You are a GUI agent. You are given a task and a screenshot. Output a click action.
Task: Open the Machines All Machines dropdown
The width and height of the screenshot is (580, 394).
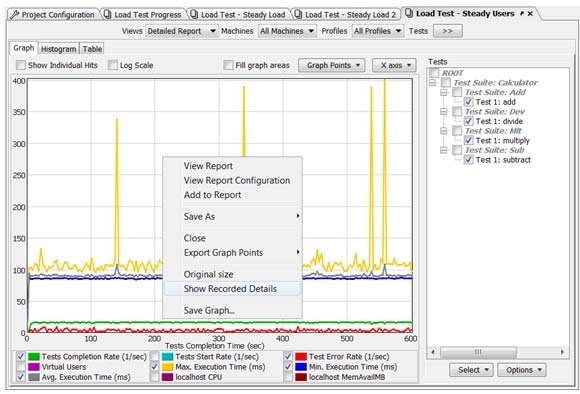pos(287,31)
